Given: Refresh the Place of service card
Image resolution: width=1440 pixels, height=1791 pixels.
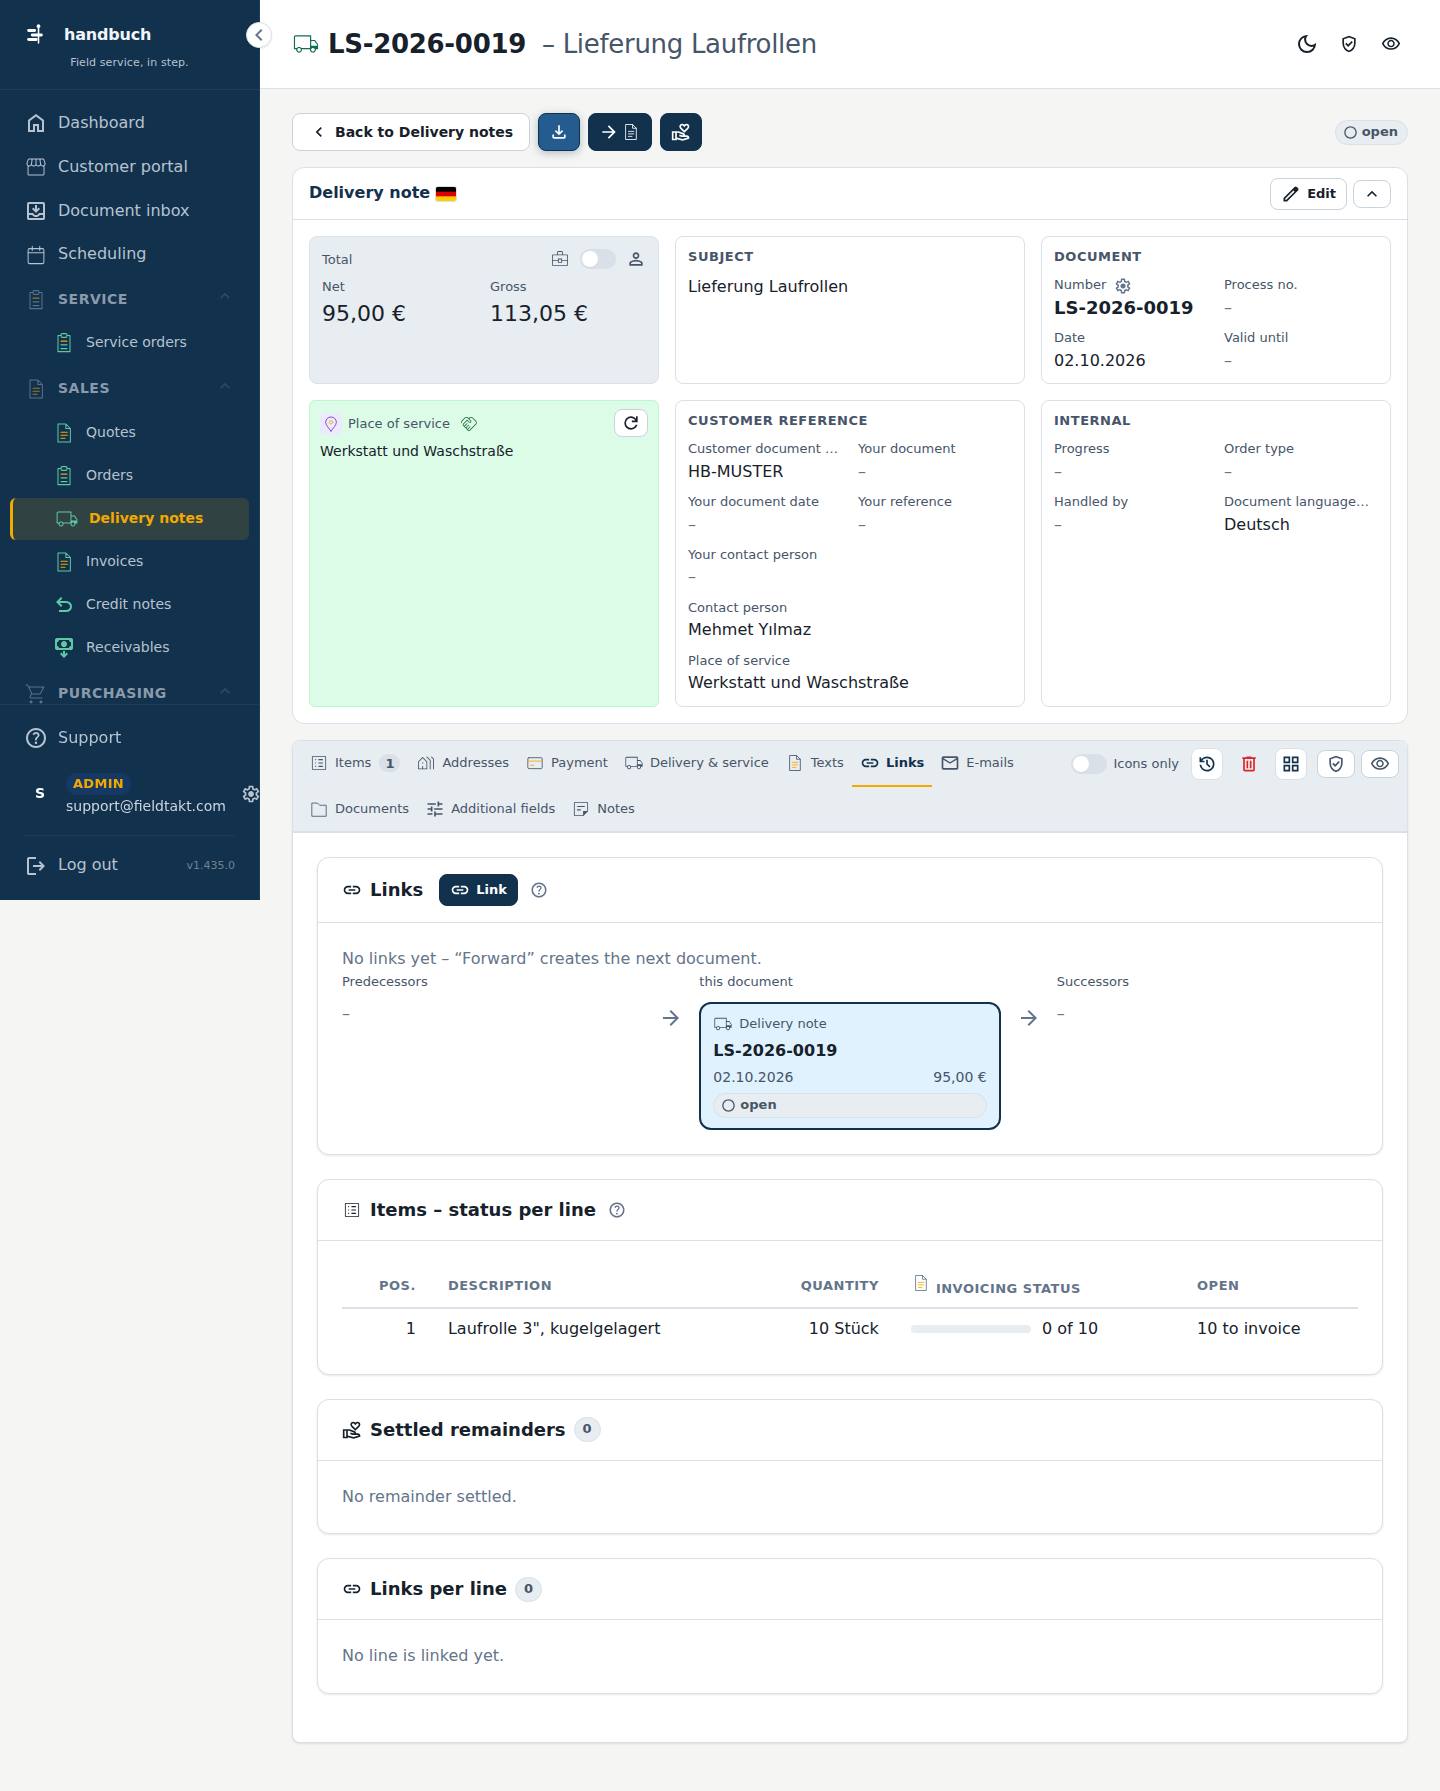Looking at the screenshot, I should (631, 423).
